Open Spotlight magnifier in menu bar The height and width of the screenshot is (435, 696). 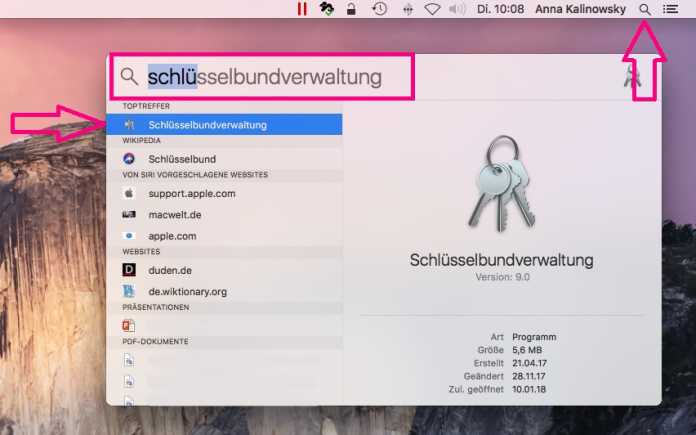coord(645,9)
